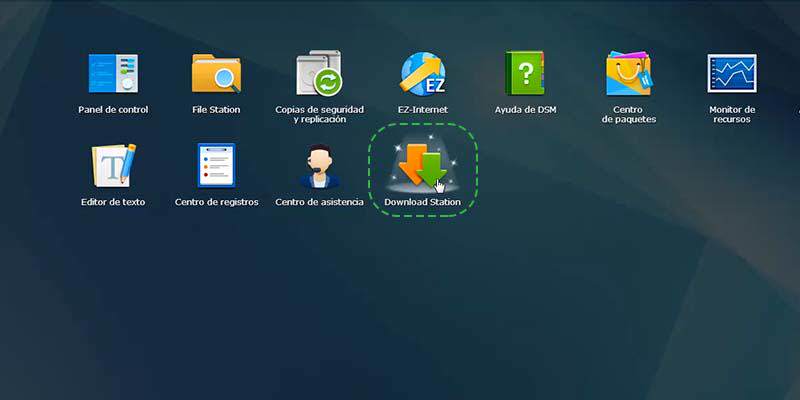The height and width of the screenshot is (400, 800).
Task: Open Centro de paquetes shopping bag icon
Action: coord(629,73)
